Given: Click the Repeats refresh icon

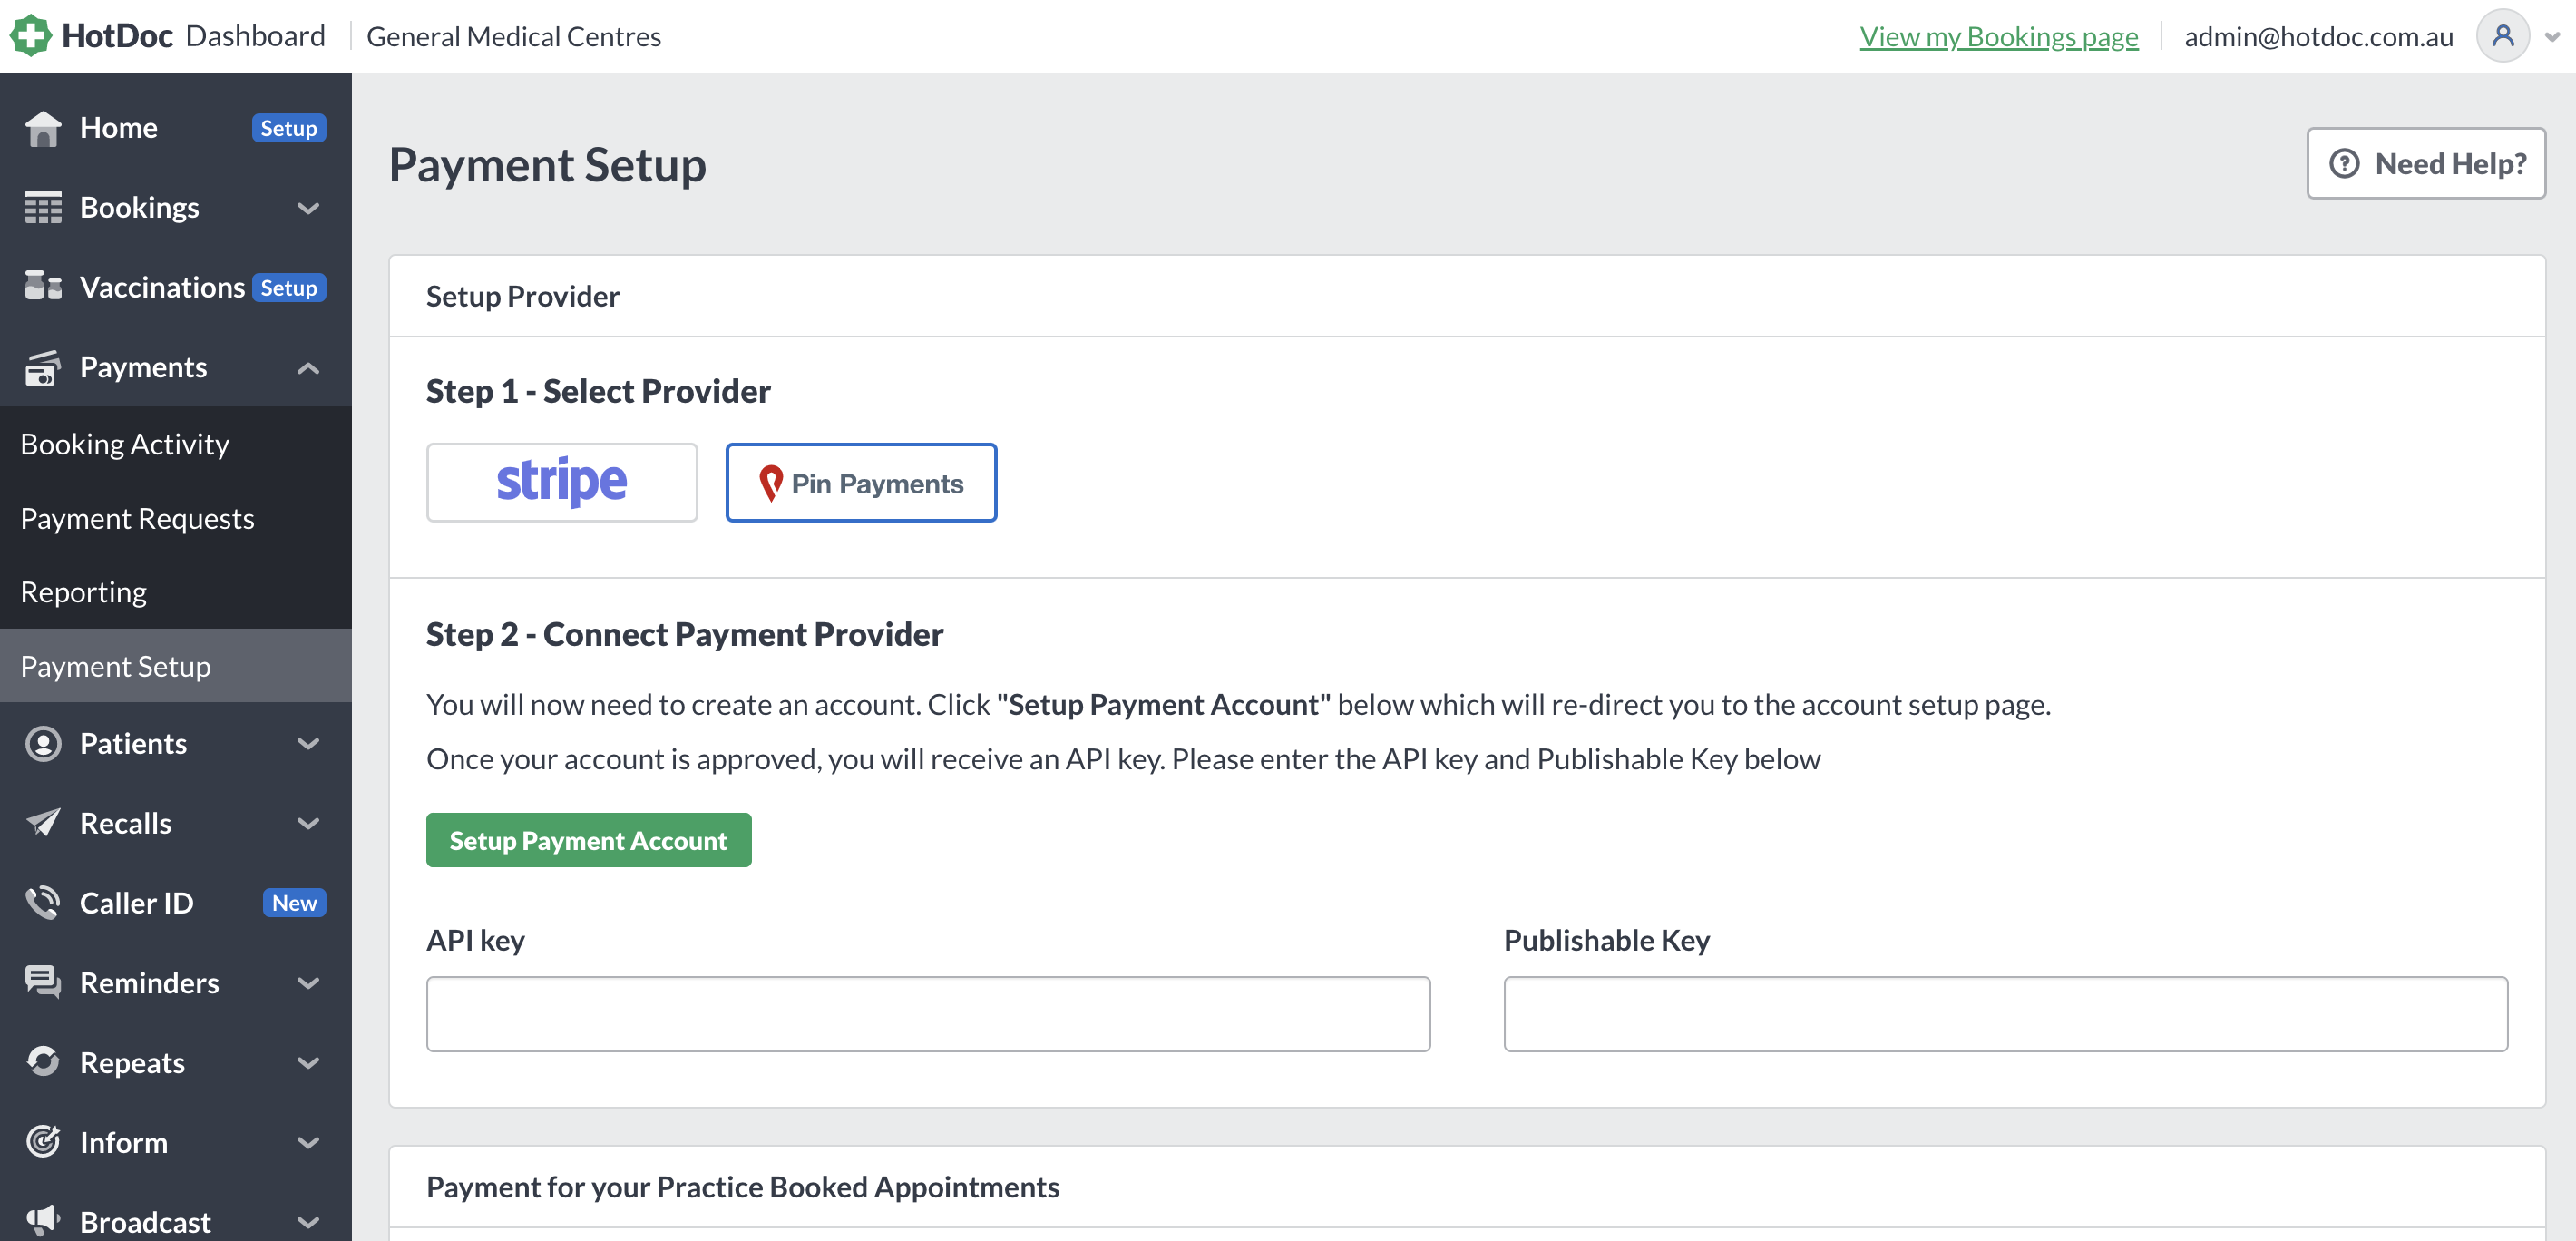Looking at the screenshot, I should click(43, 1062).
